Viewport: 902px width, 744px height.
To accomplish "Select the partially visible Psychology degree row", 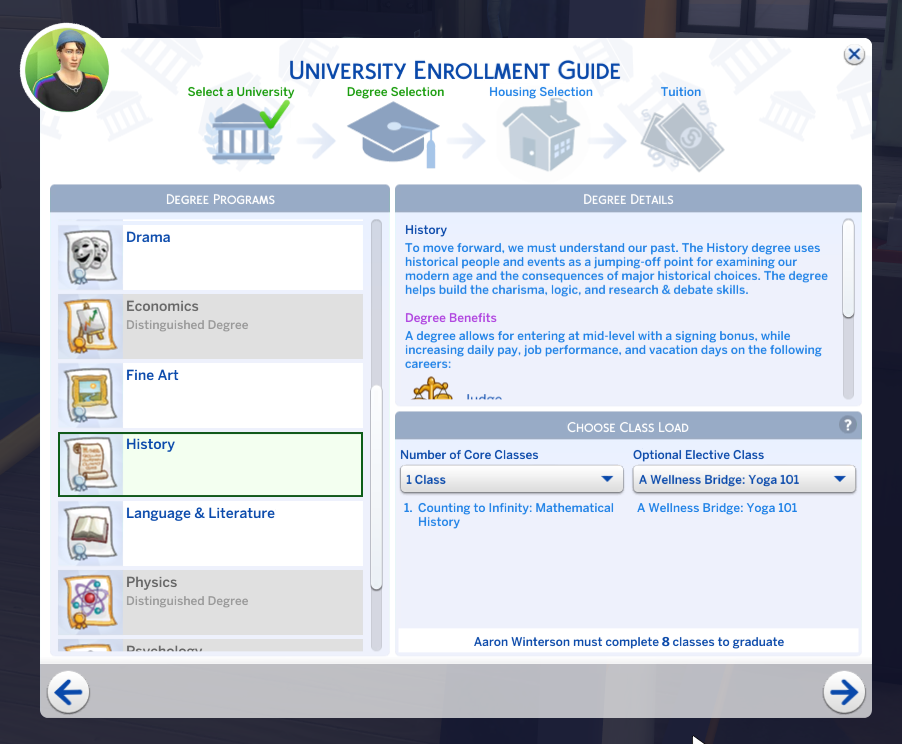I will pyautogui.click(x=211, y=645).
